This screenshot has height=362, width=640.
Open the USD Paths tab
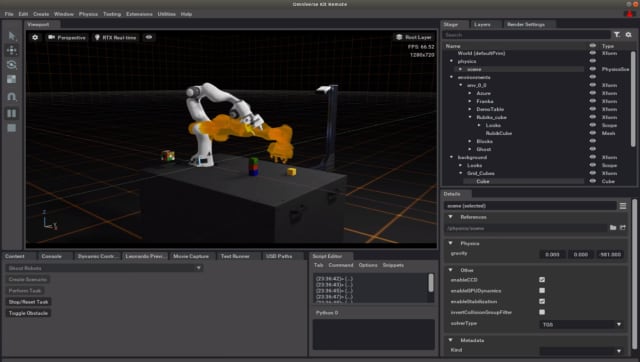click(x=279, y=256)
